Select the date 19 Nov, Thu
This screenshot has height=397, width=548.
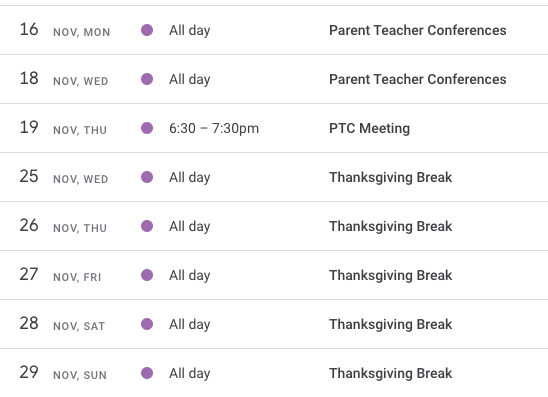click(x=63, y=128)
